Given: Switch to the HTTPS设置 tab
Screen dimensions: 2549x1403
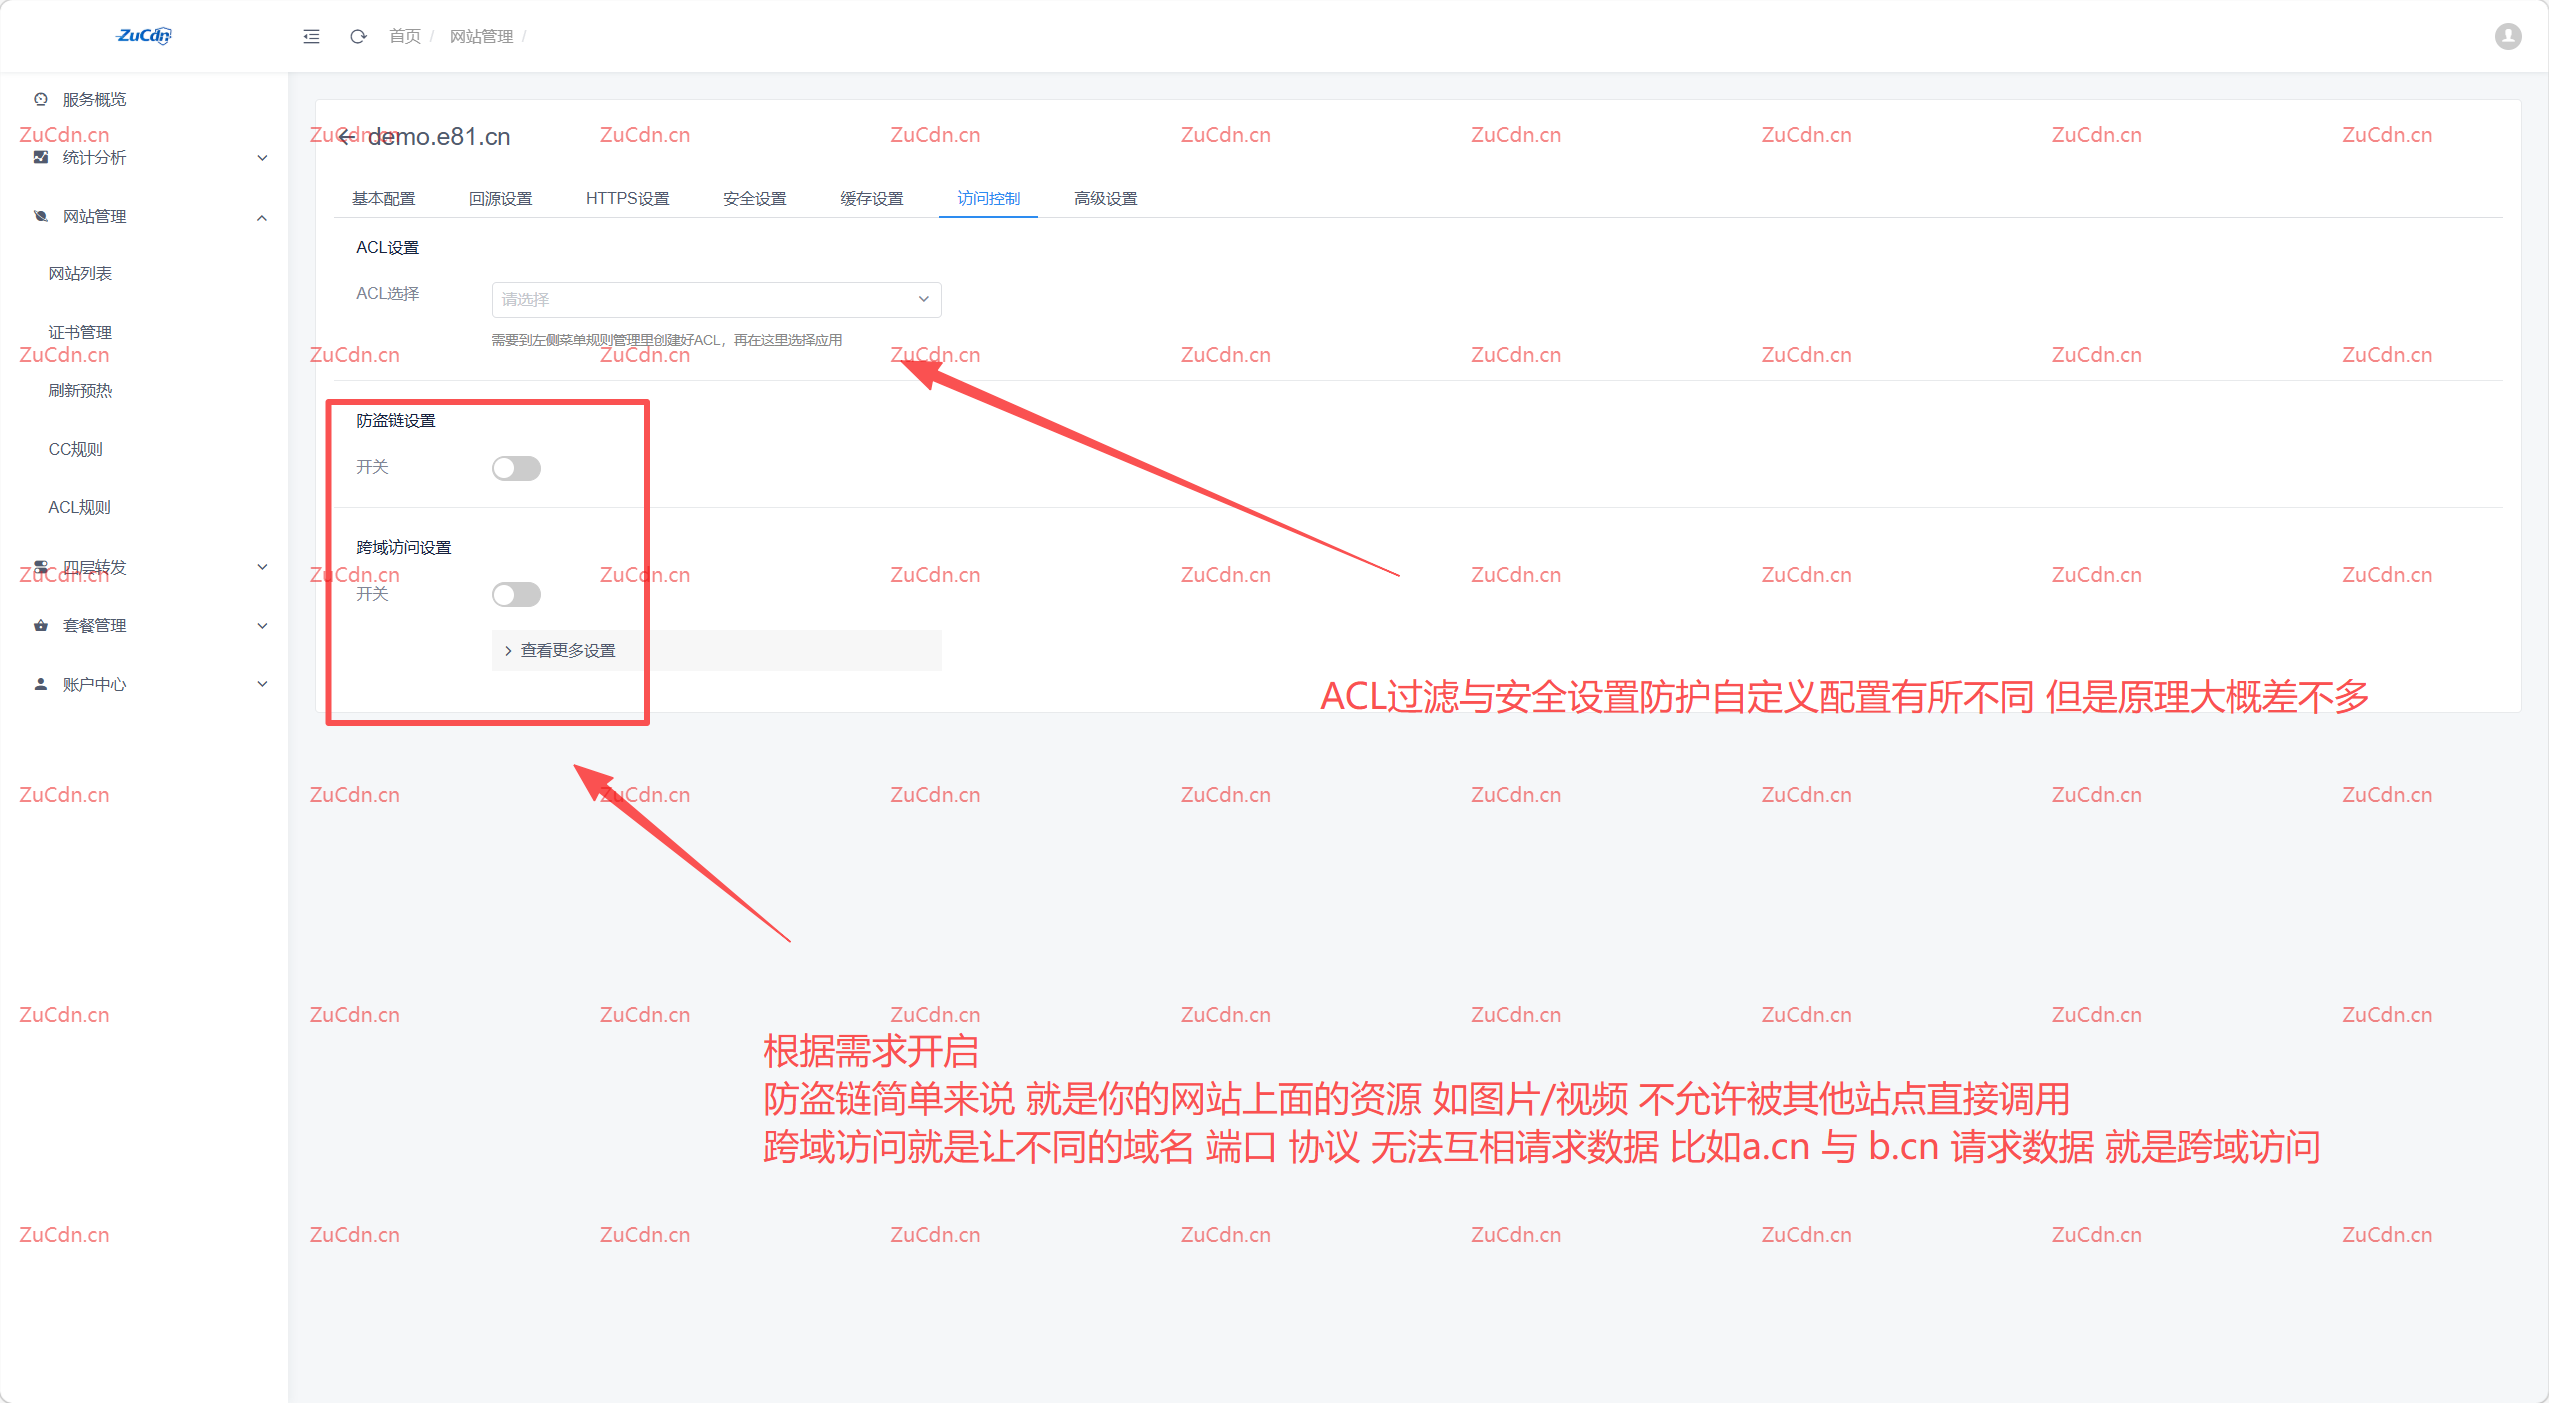Looking at the screenshot, I should [627, 198].
